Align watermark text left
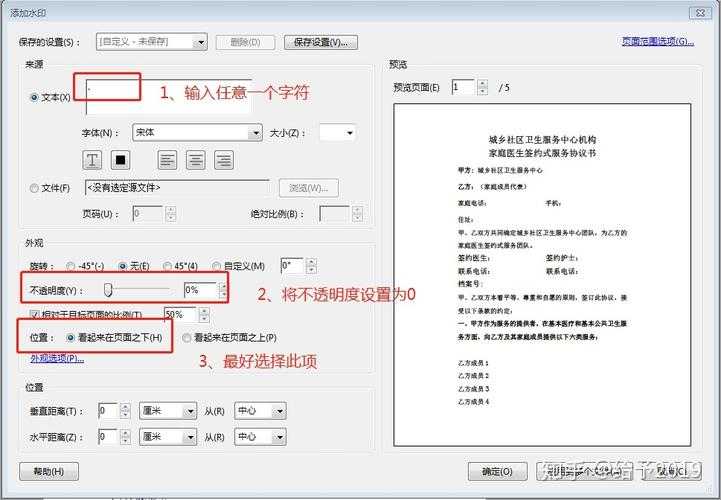 168,160
